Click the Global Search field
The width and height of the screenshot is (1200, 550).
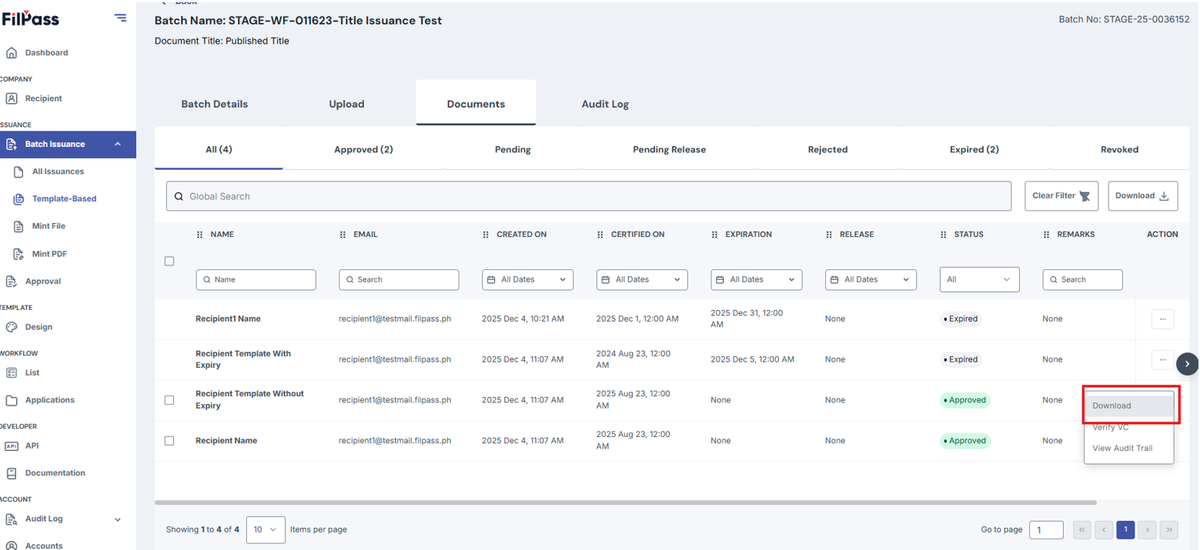(589, 196)
